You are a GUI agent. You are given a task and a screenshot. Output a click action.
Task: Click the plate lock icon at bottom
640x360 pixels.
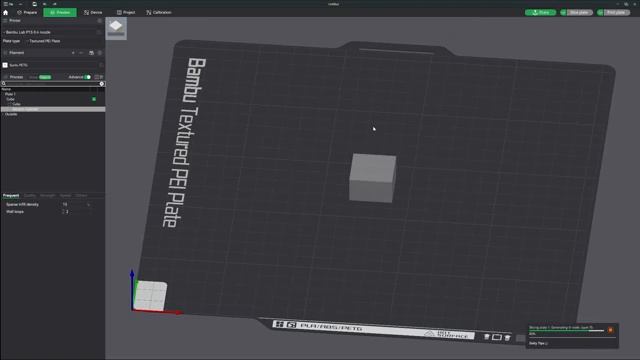(x=487, y=337)
